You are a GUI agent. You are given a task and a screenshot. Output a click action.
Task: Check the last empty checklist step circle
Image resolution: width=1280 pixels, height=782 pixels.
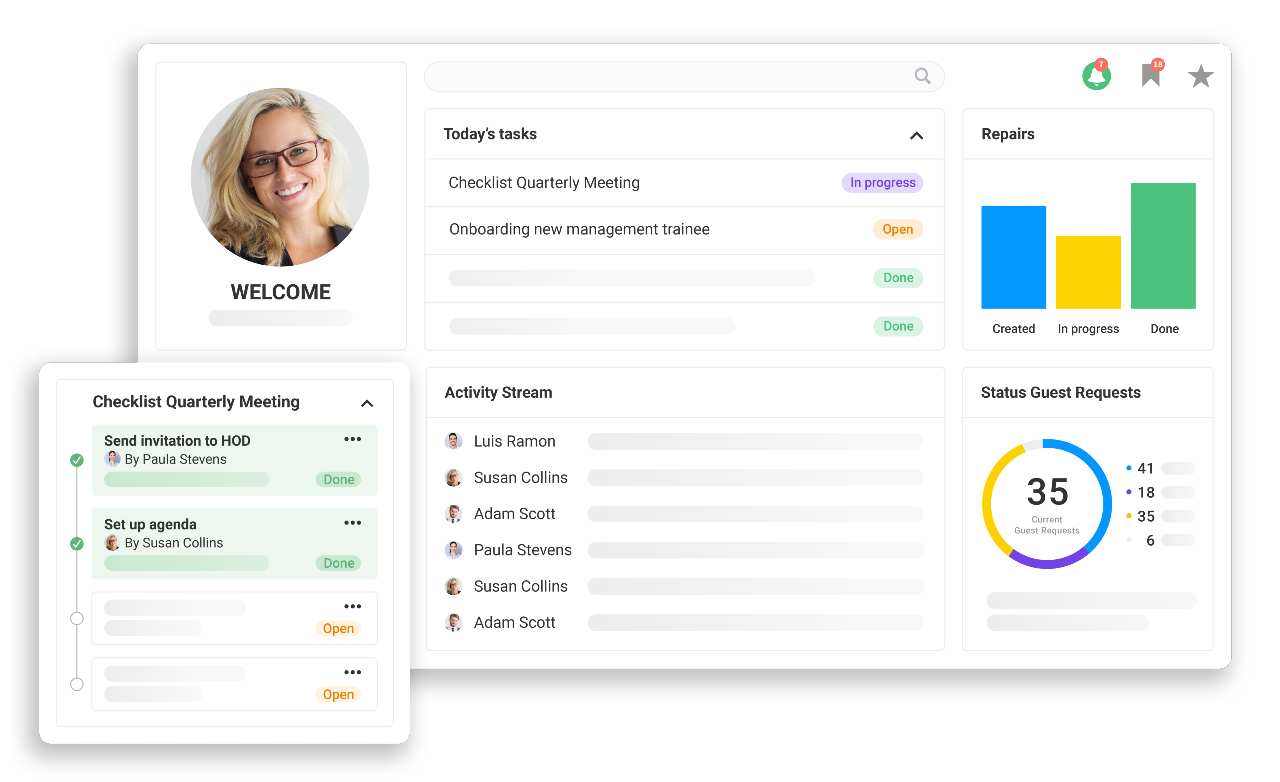(77, 685)
